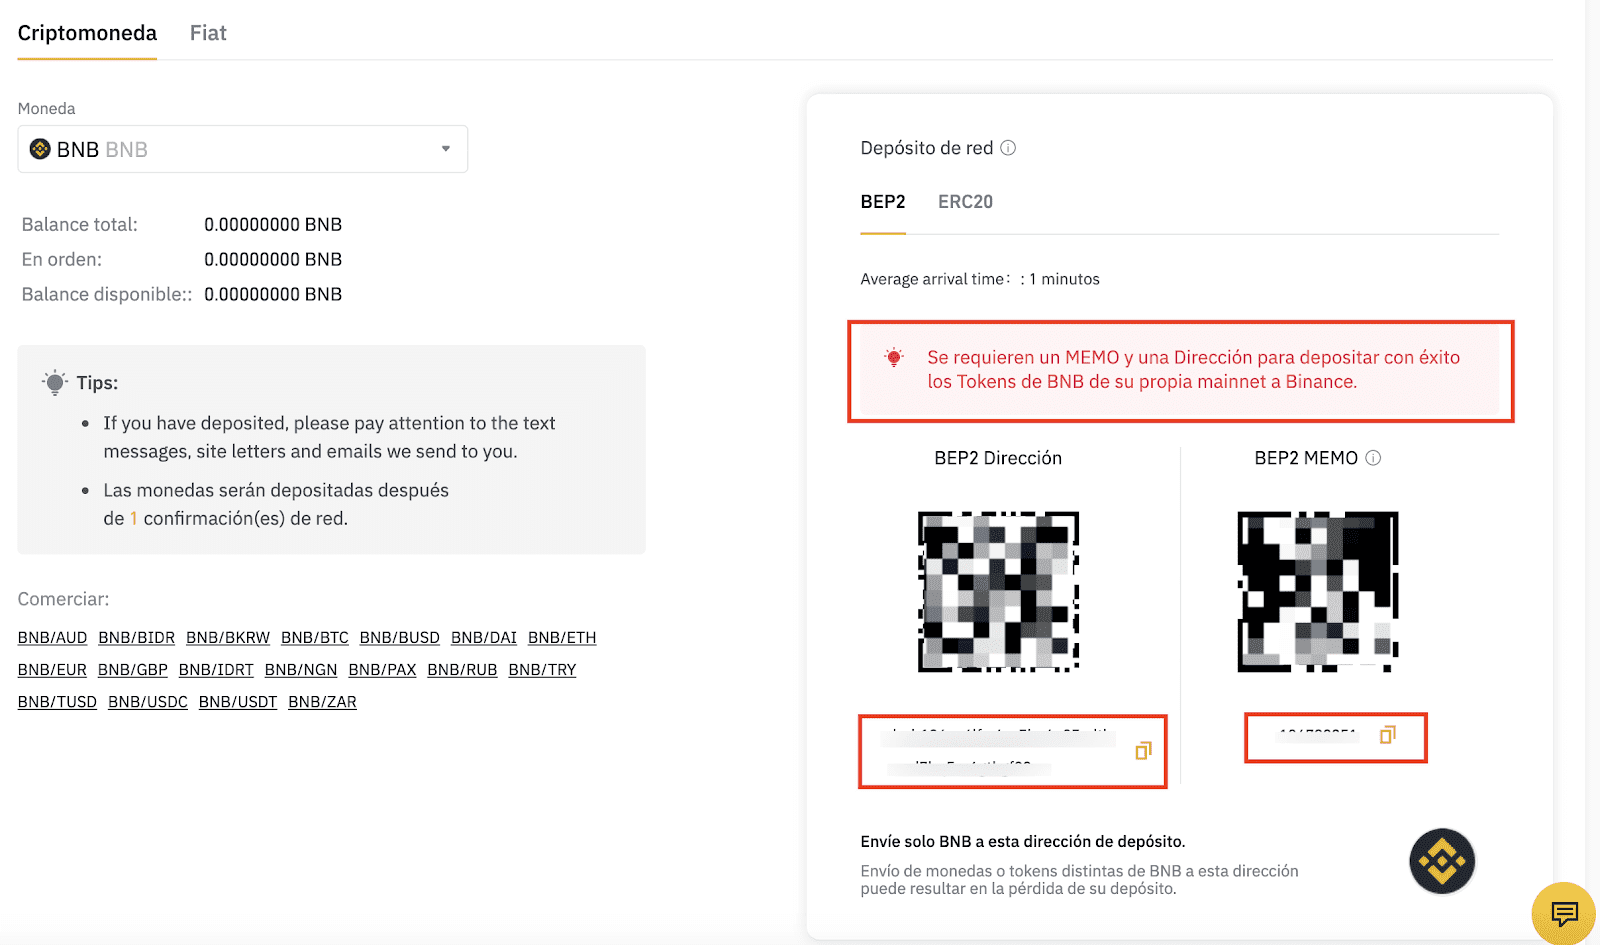This screenshot has height=945, width=1600.
Task: Click the lightbulb Tips icon
Action: click(55, 382)
